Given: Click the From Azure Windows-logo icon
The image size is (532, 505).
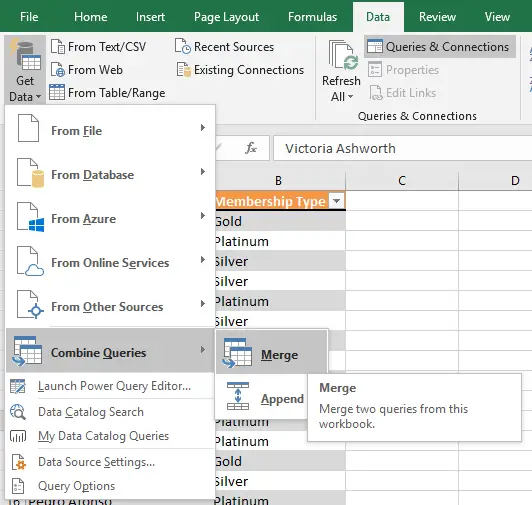Looking at the screenshot, I should pos(31,217).
